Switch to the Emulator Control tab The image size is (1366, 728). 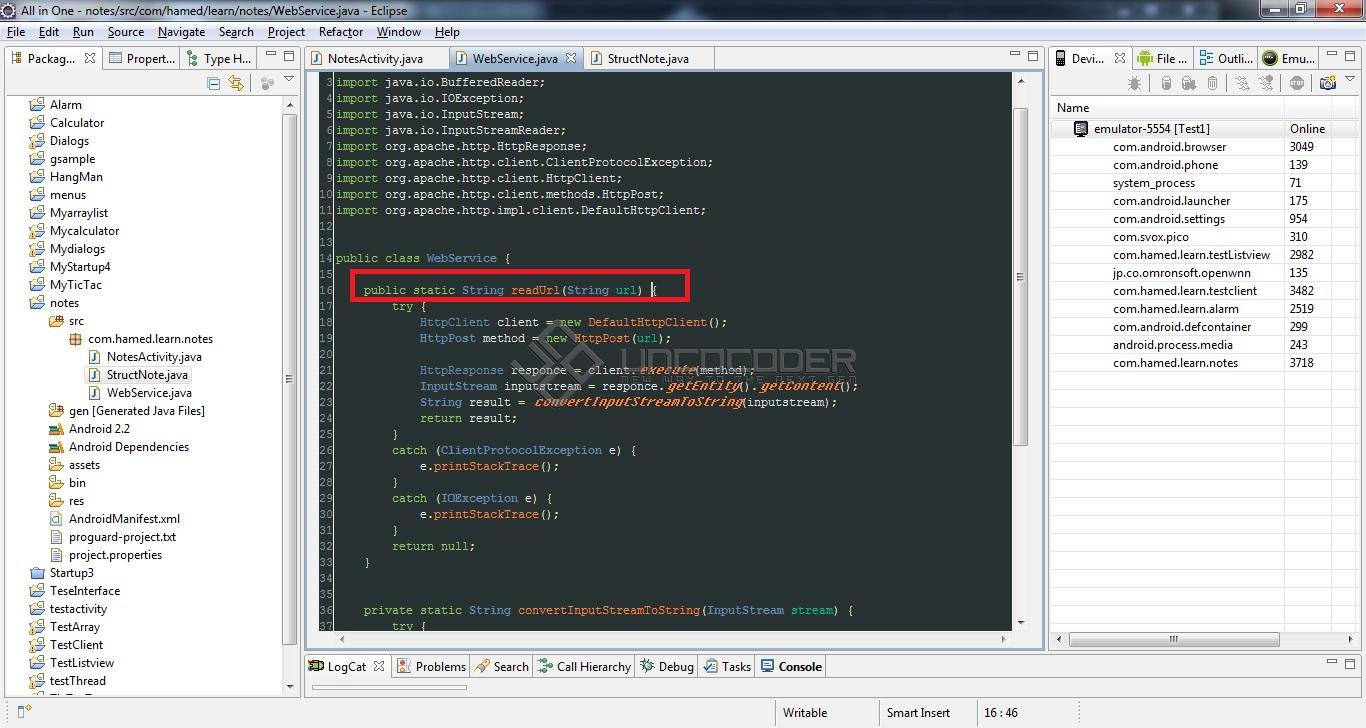(1289, 58)
